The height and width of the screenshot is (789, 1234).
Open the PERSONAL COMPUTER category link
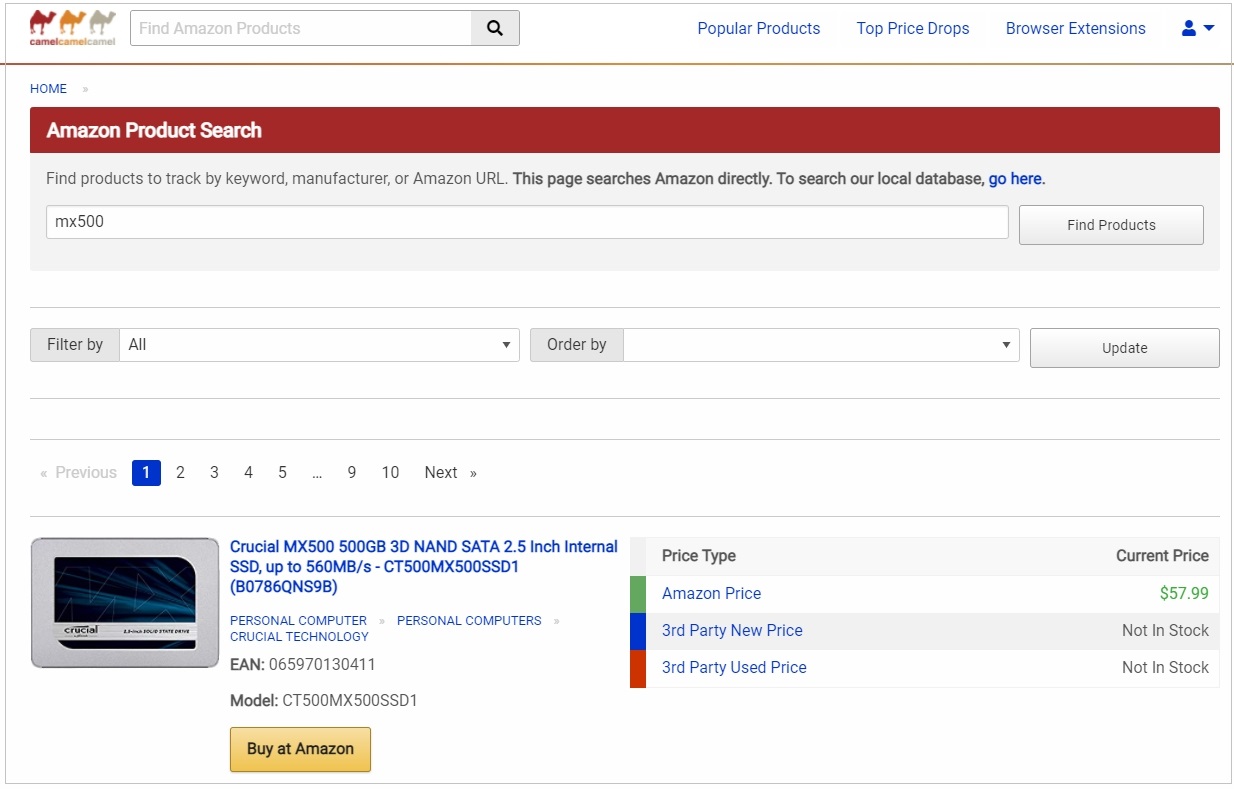click(x=298, y=621)
